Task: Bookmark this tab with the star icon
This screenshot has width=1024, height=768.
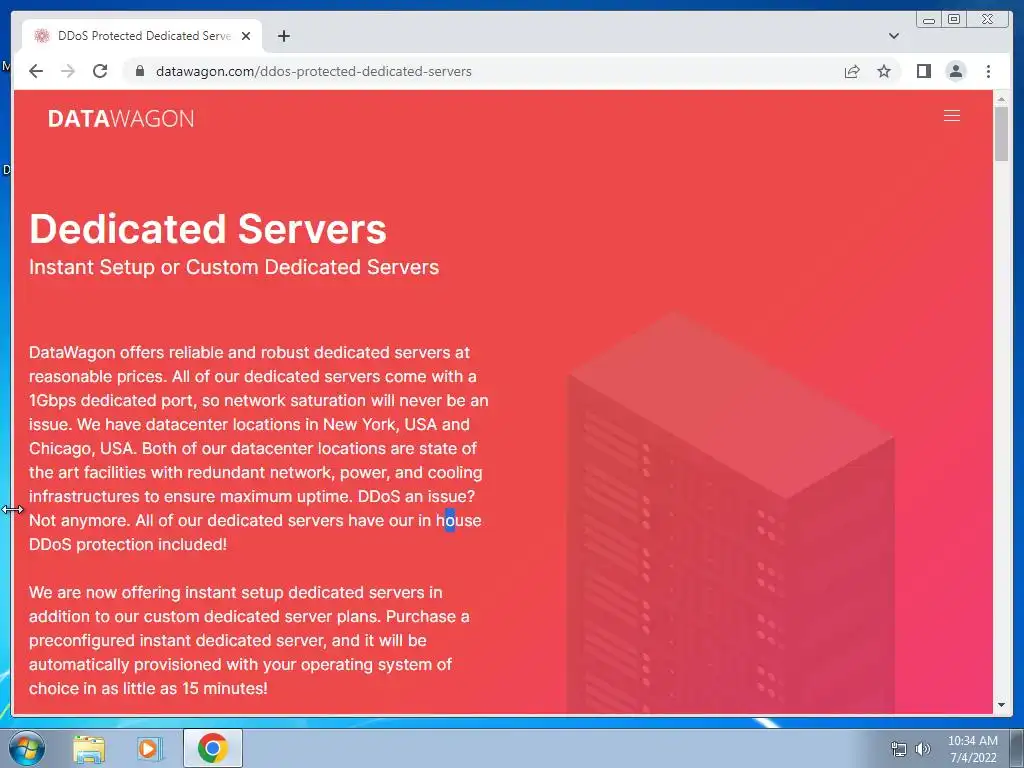Action: [884, 71]
